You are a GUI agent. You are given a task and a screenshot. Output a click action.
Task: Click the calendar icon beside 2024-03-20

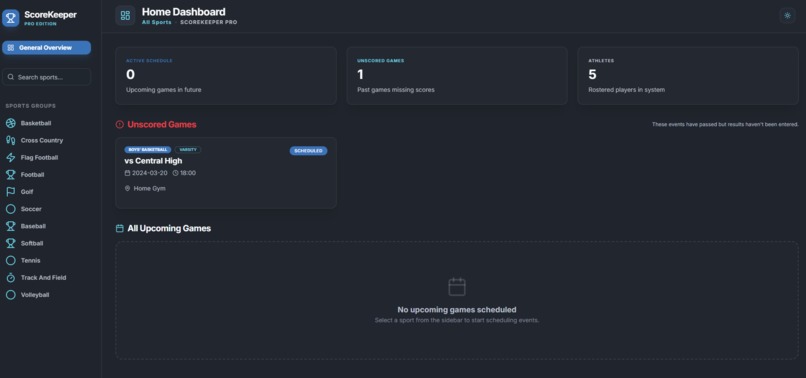coord(127,173)
